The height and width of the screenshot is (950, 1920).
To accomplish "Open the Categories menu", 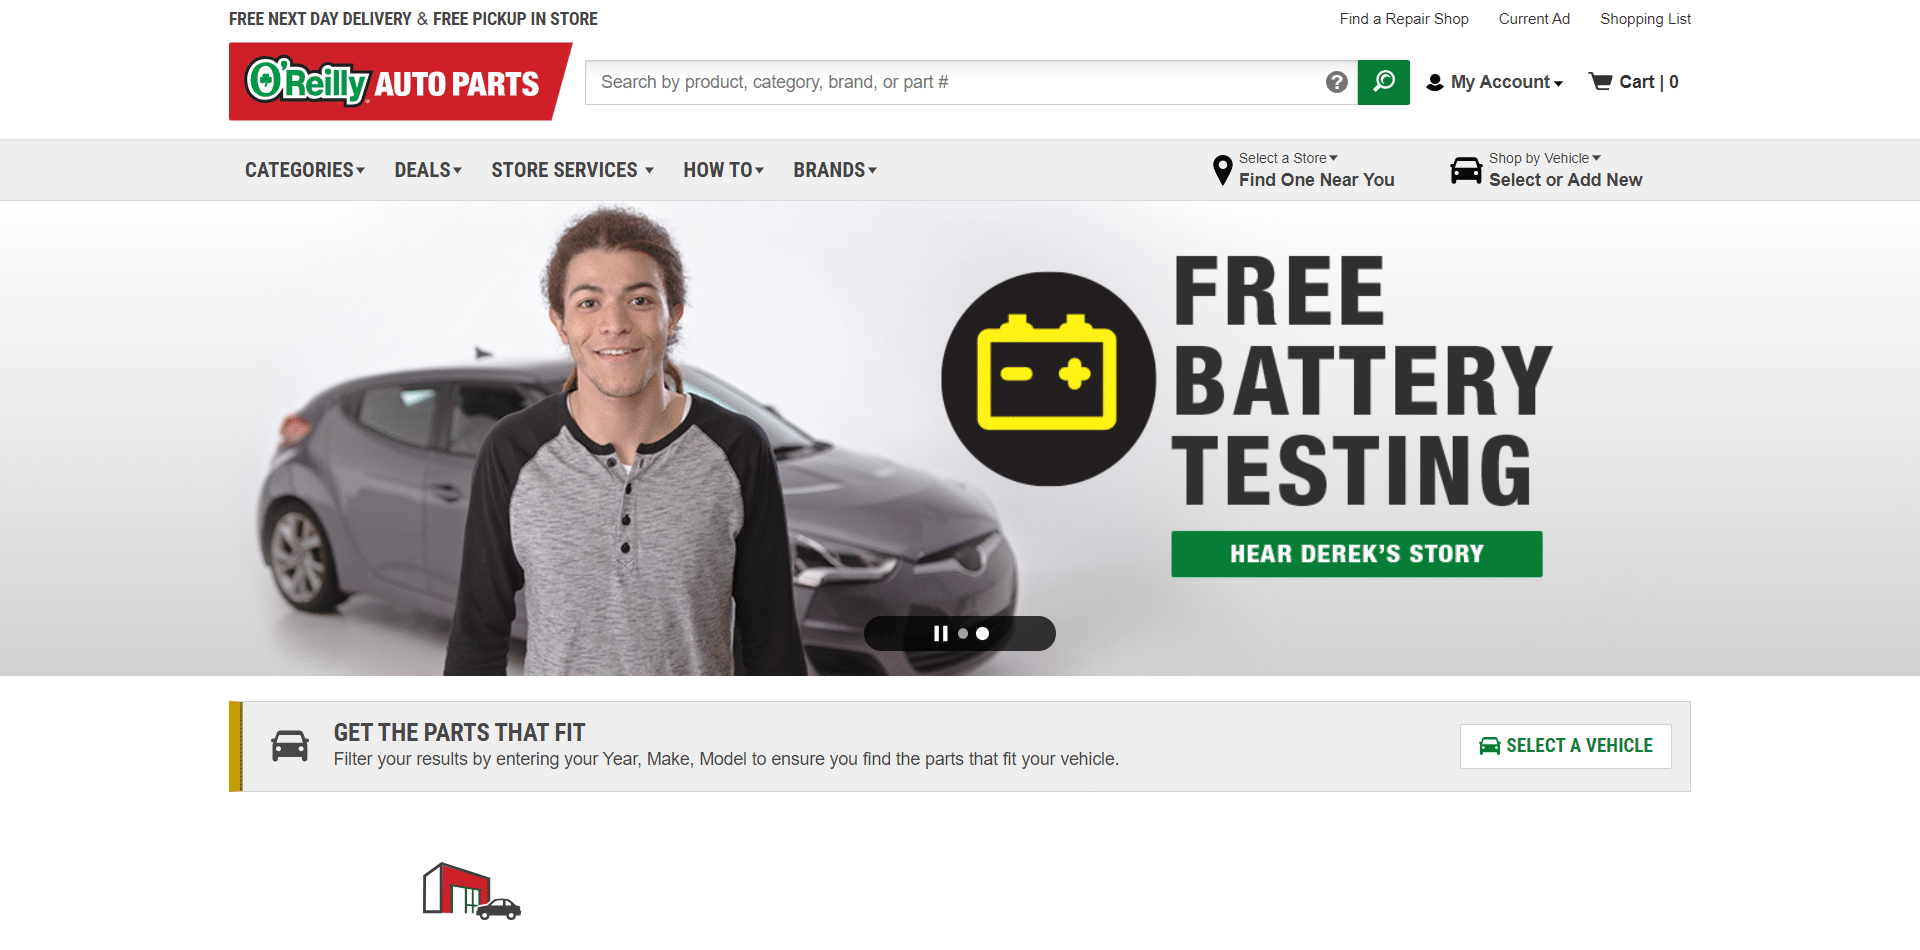I will [x=305, y=170].
